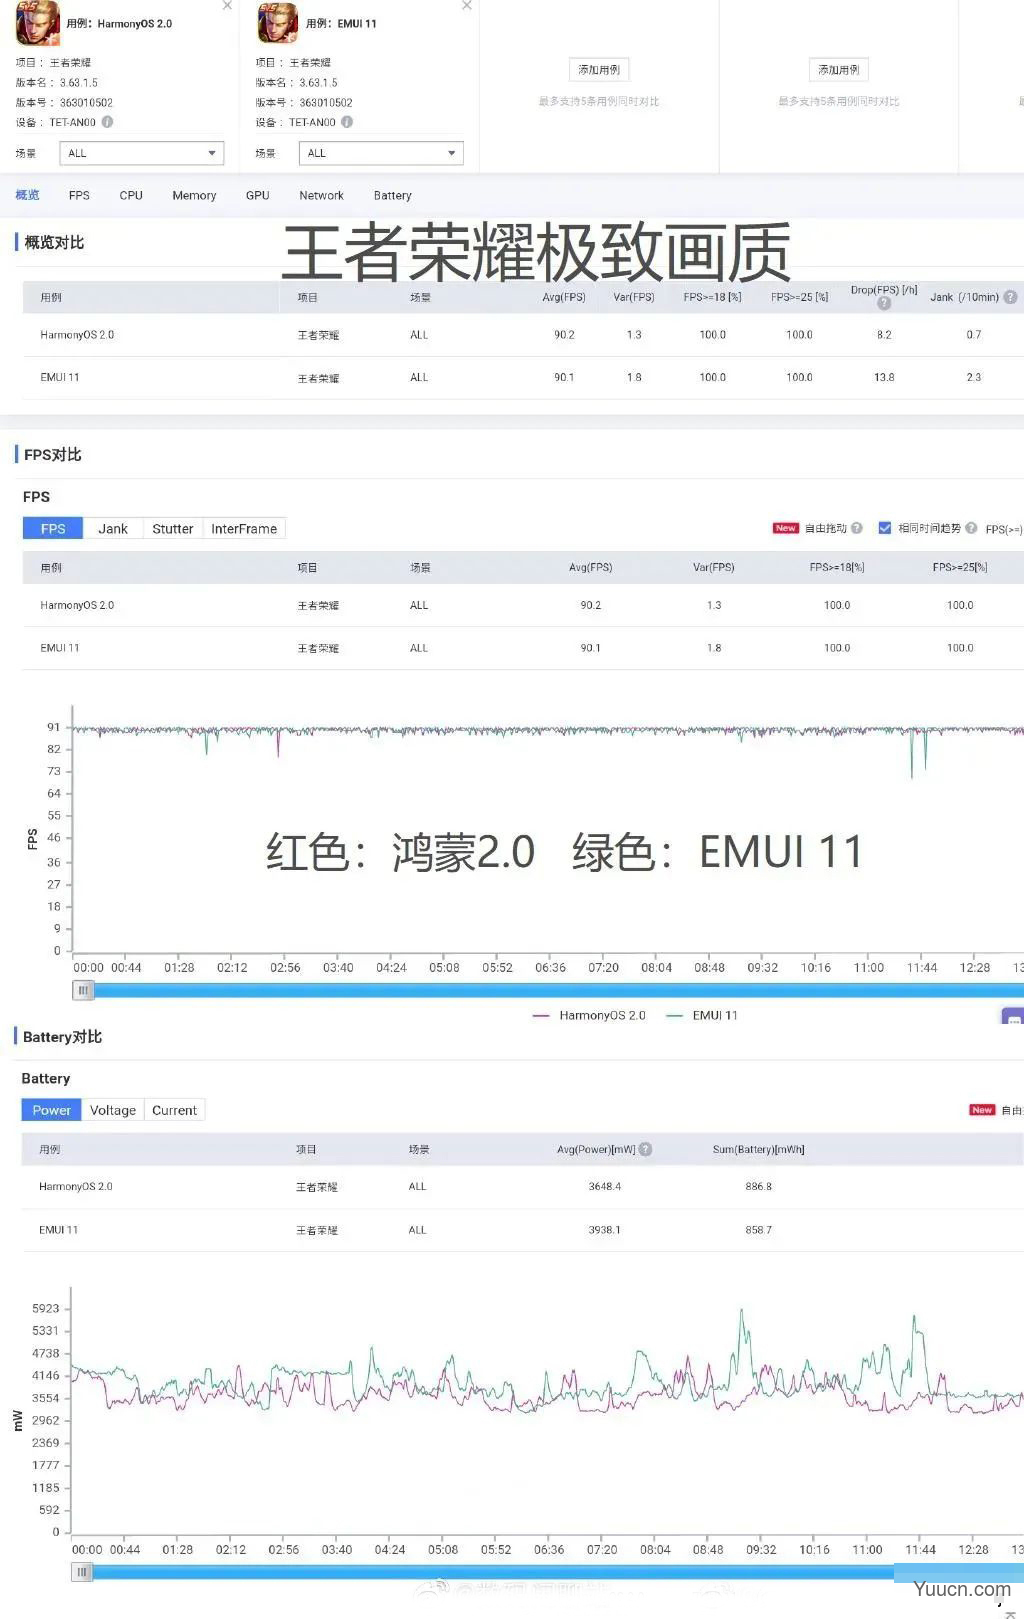This screenshot has width=1024, height=1619.
Task: Select the Power sub-tab in Battery section
Action: [x=51, y=1110]
